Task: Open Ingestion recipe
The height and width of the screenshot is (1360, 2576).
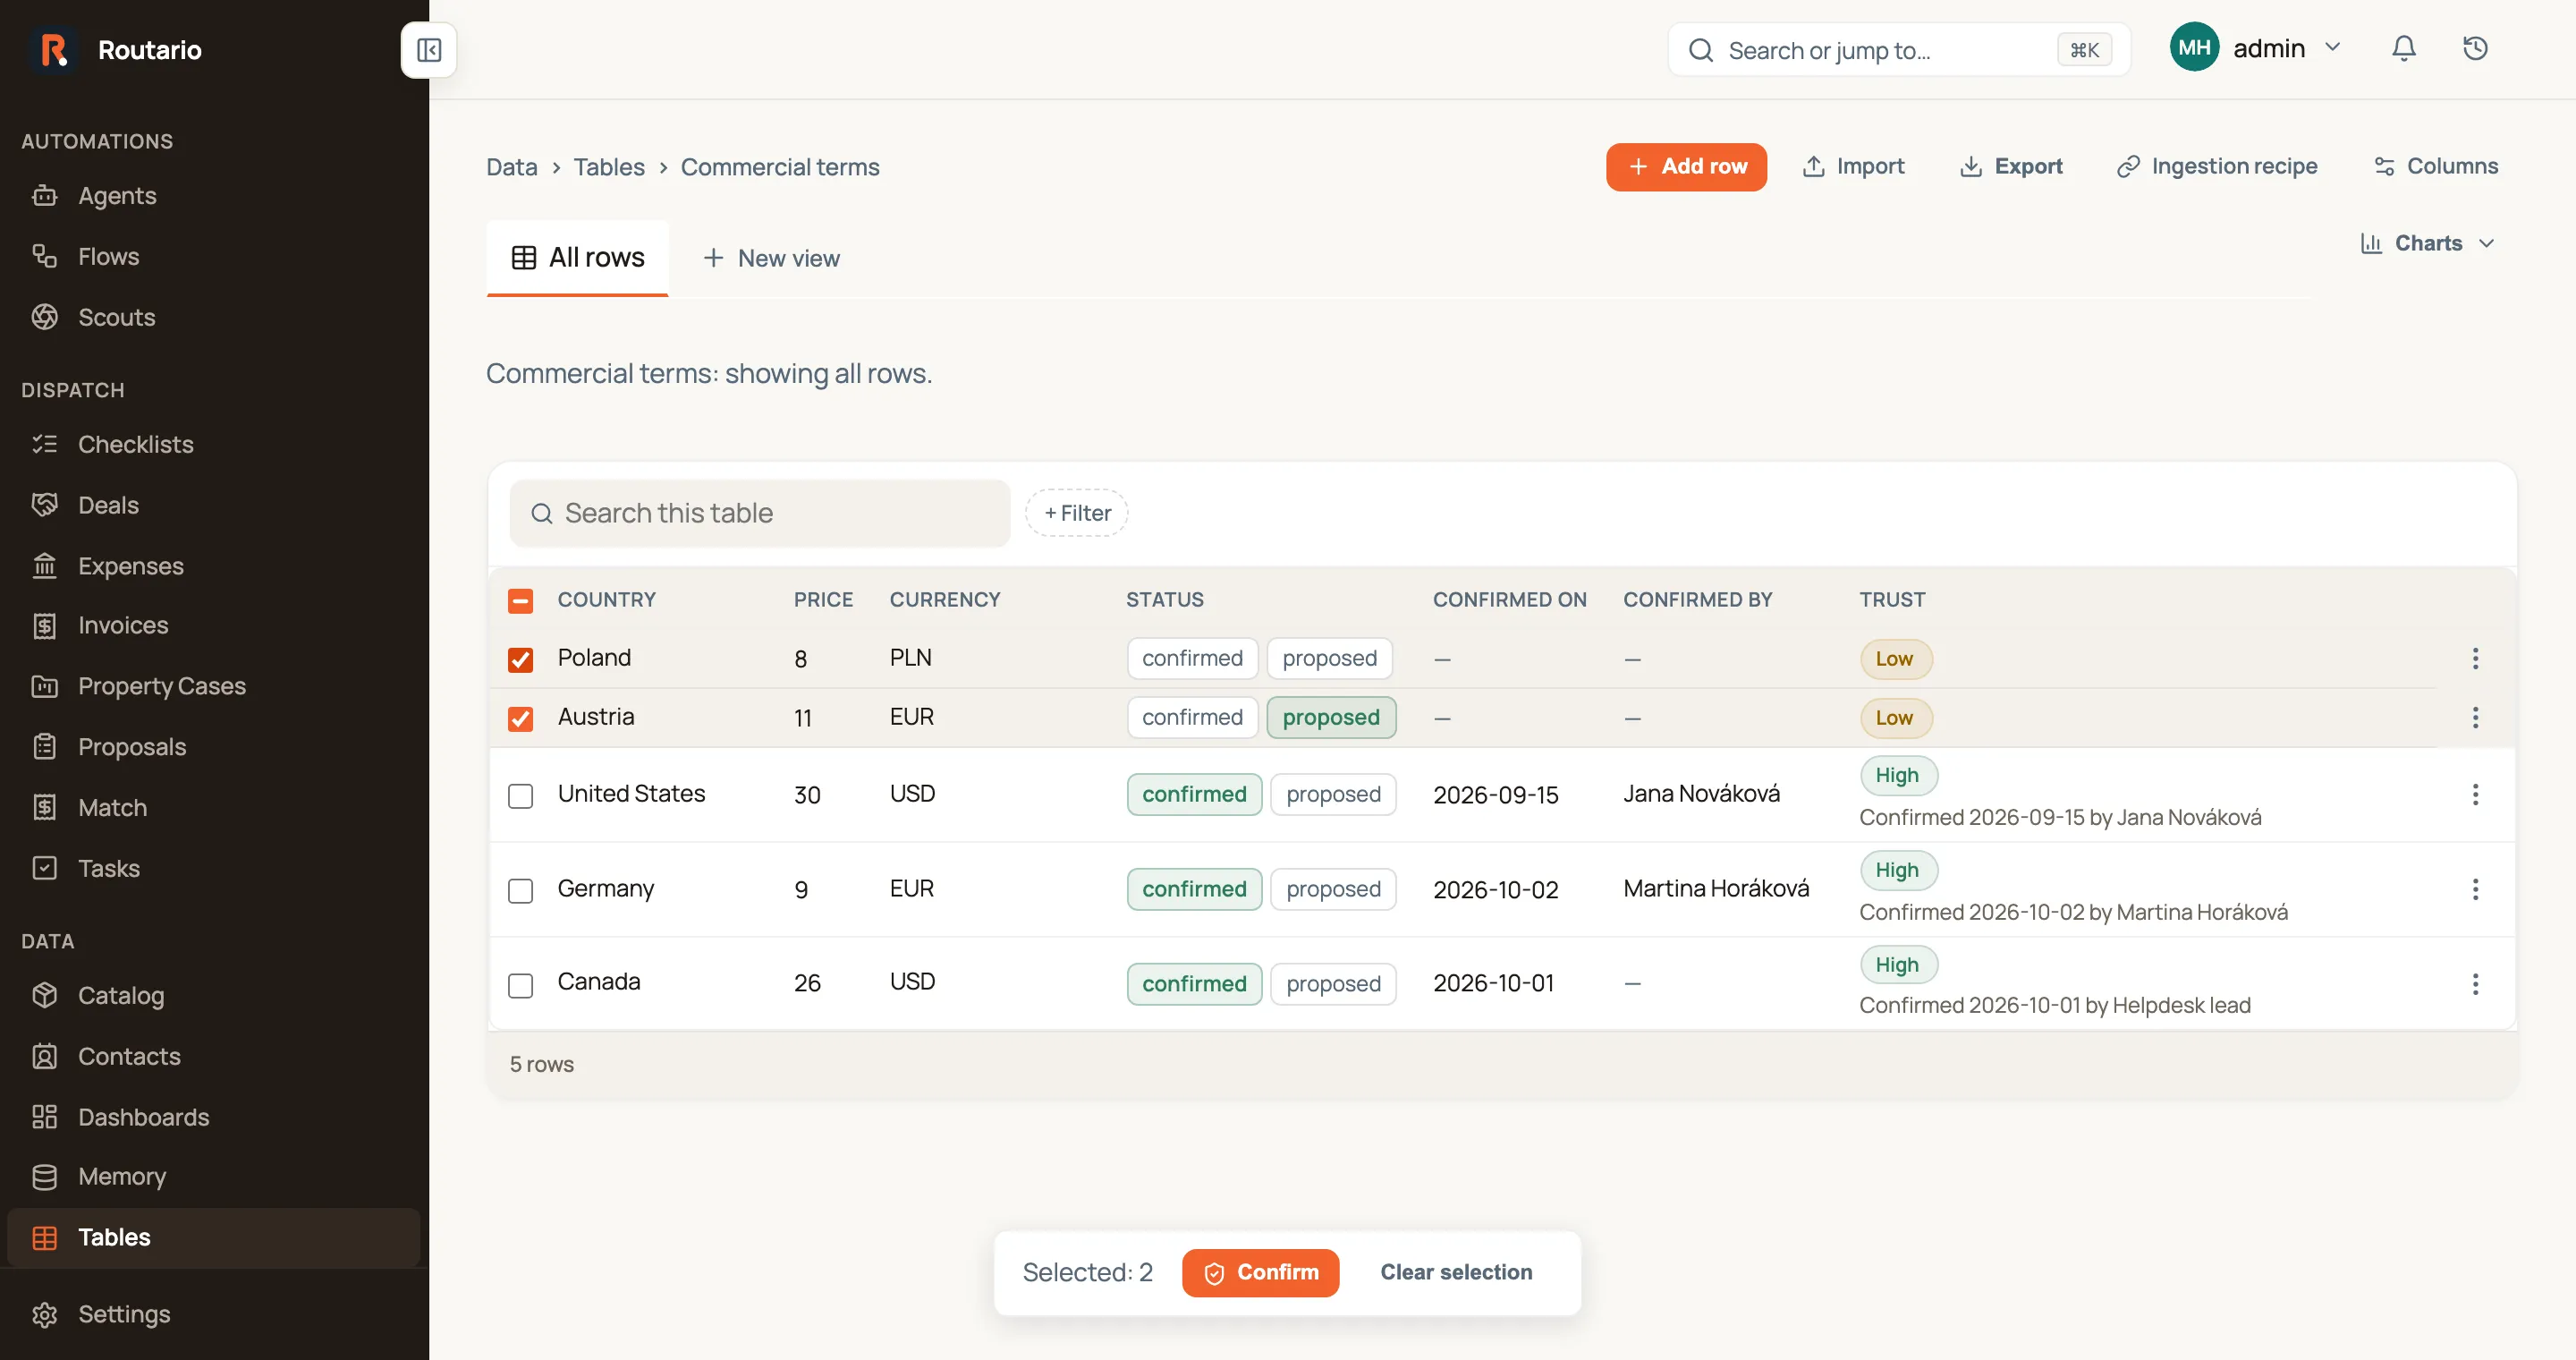Action: 2217,166
